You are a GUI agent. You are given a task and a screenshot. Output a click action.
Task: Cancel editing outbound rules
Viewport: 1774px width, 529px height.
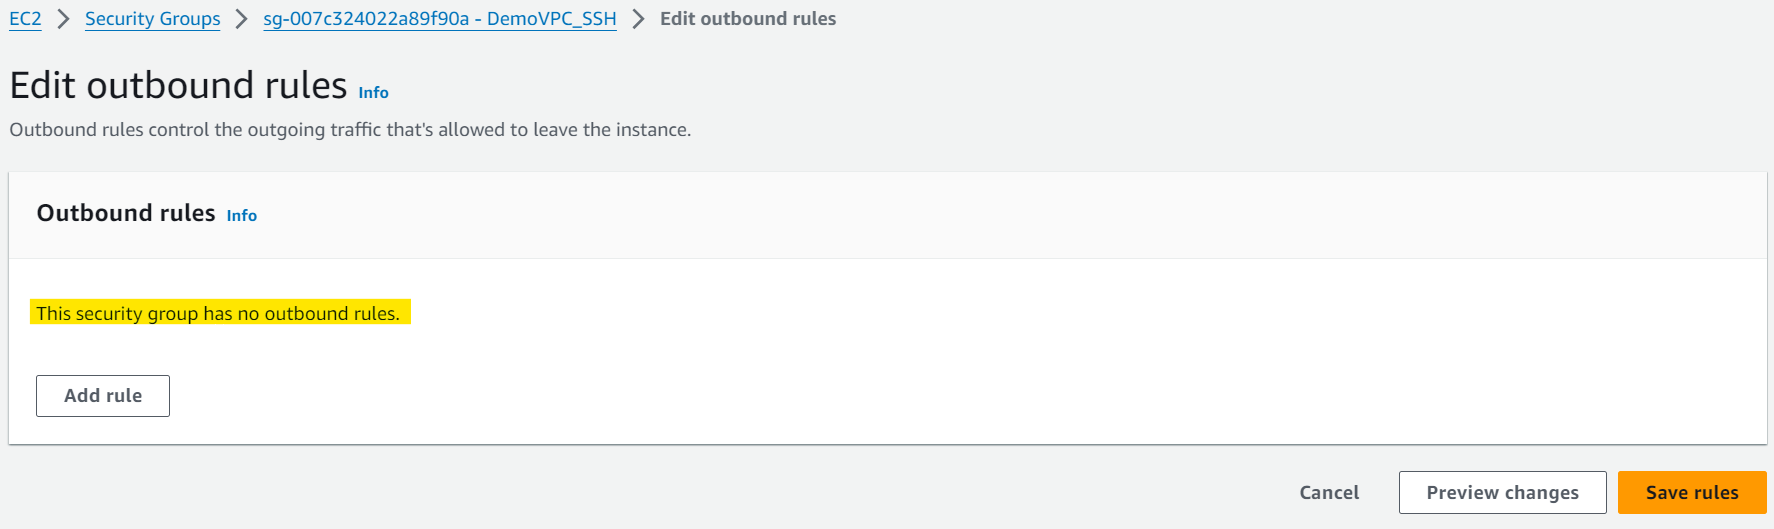click(1329, 492)
